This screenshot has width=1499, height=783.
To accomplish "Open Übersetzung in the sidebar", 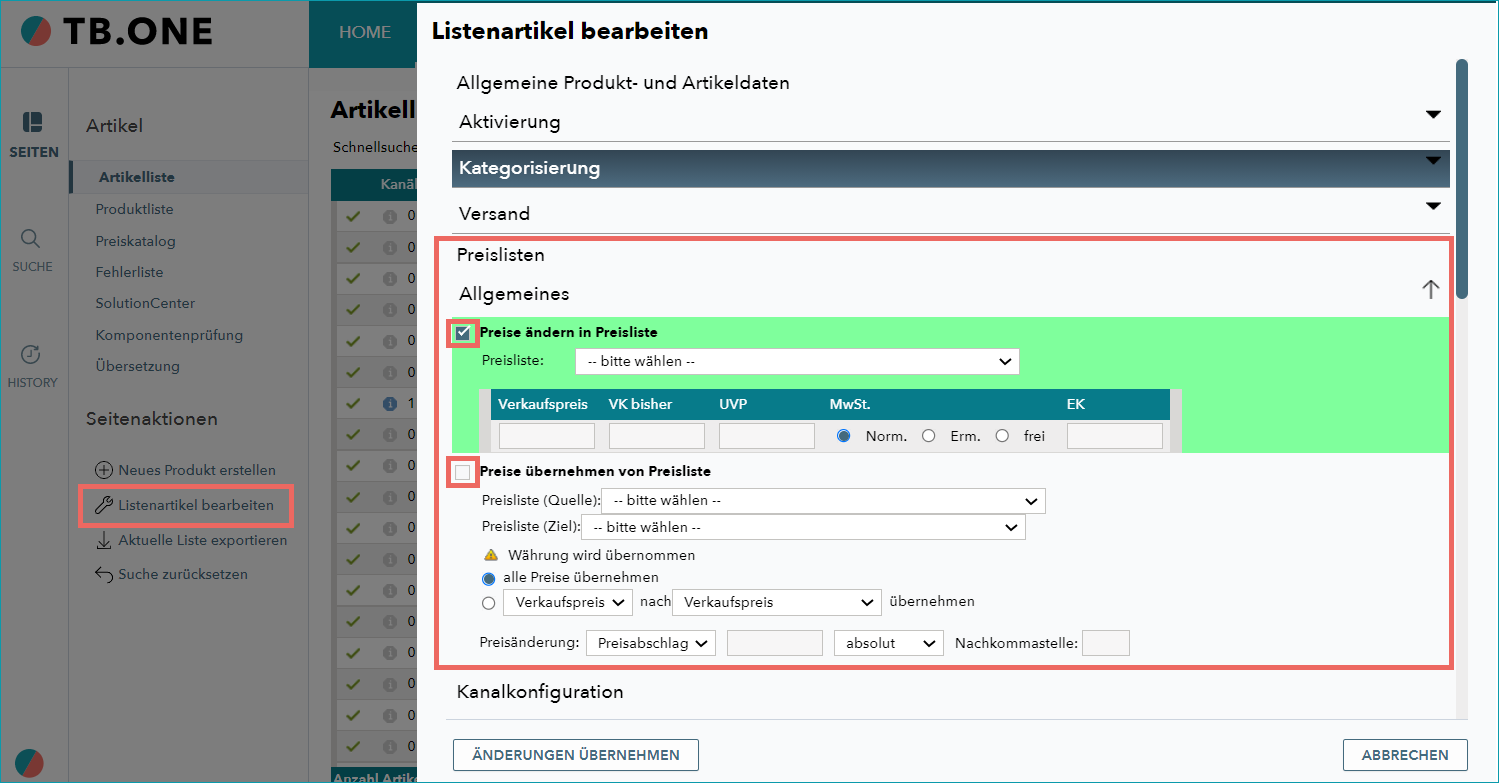I will click(138, 366).
